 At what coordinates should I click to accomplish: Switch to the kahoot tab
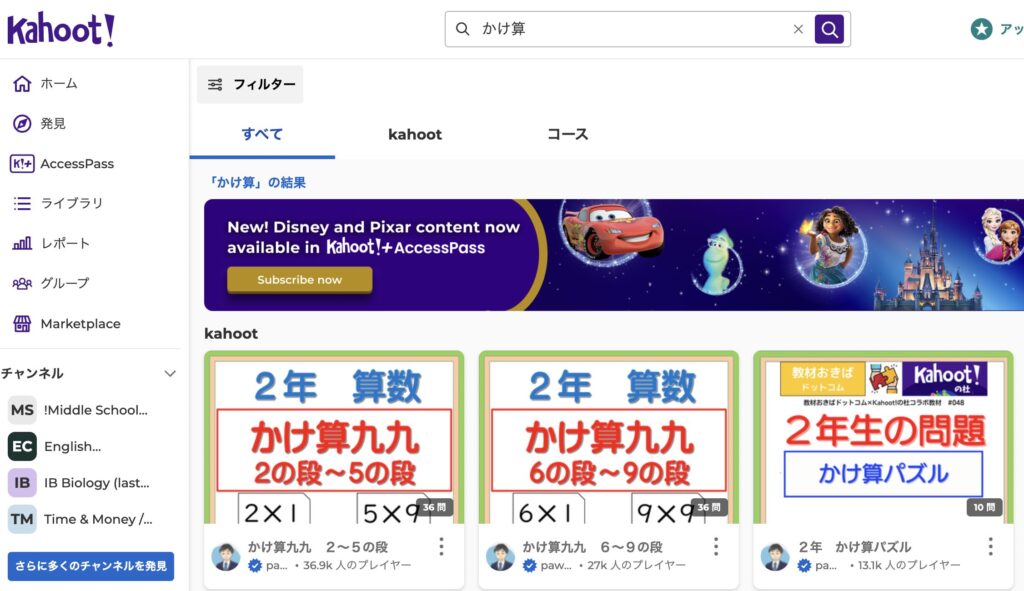(415, 135)
